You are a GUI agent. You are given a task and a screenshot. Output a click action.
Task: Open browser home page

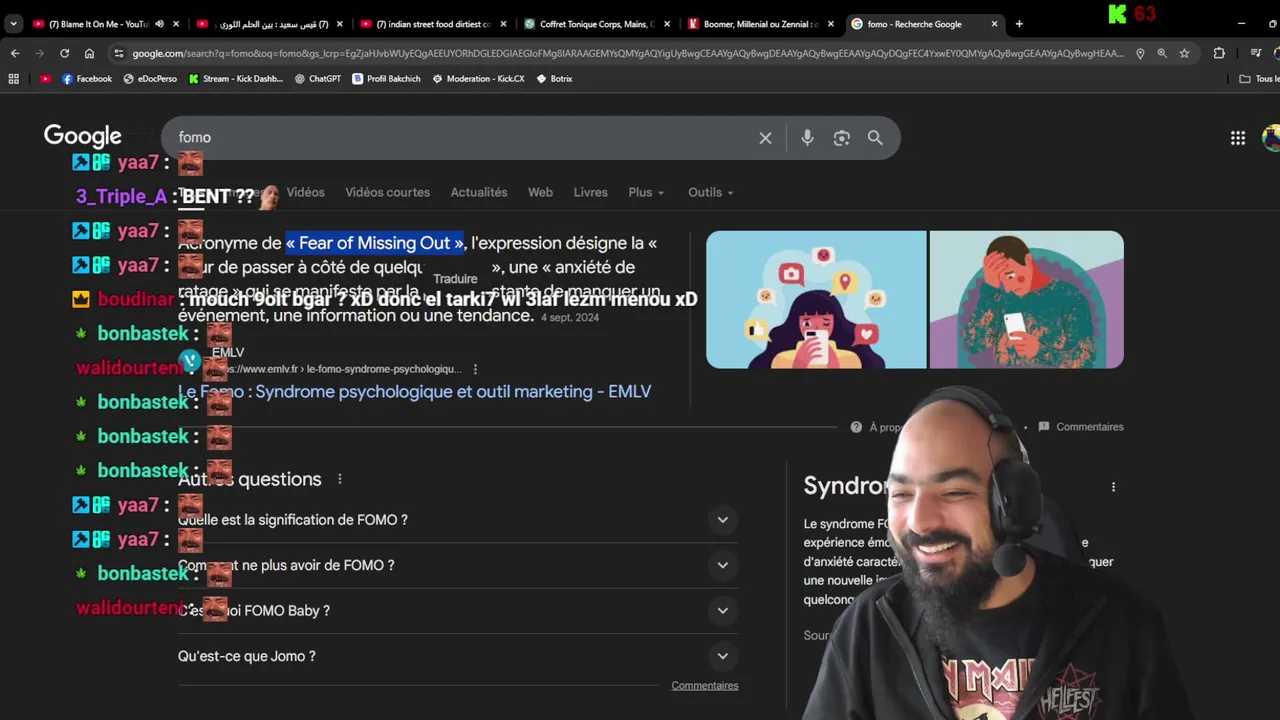point(89,53)
